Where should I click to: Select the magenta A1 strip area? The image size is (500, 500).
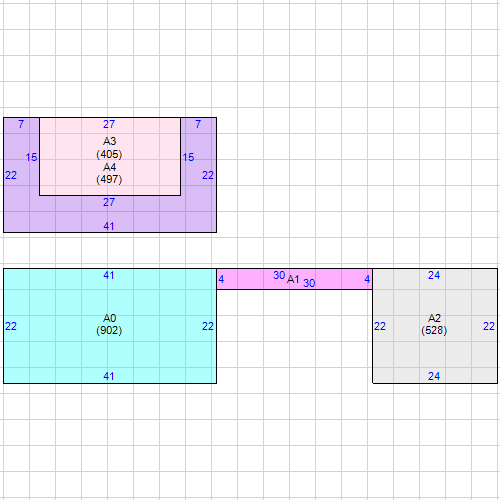[295, 279]
